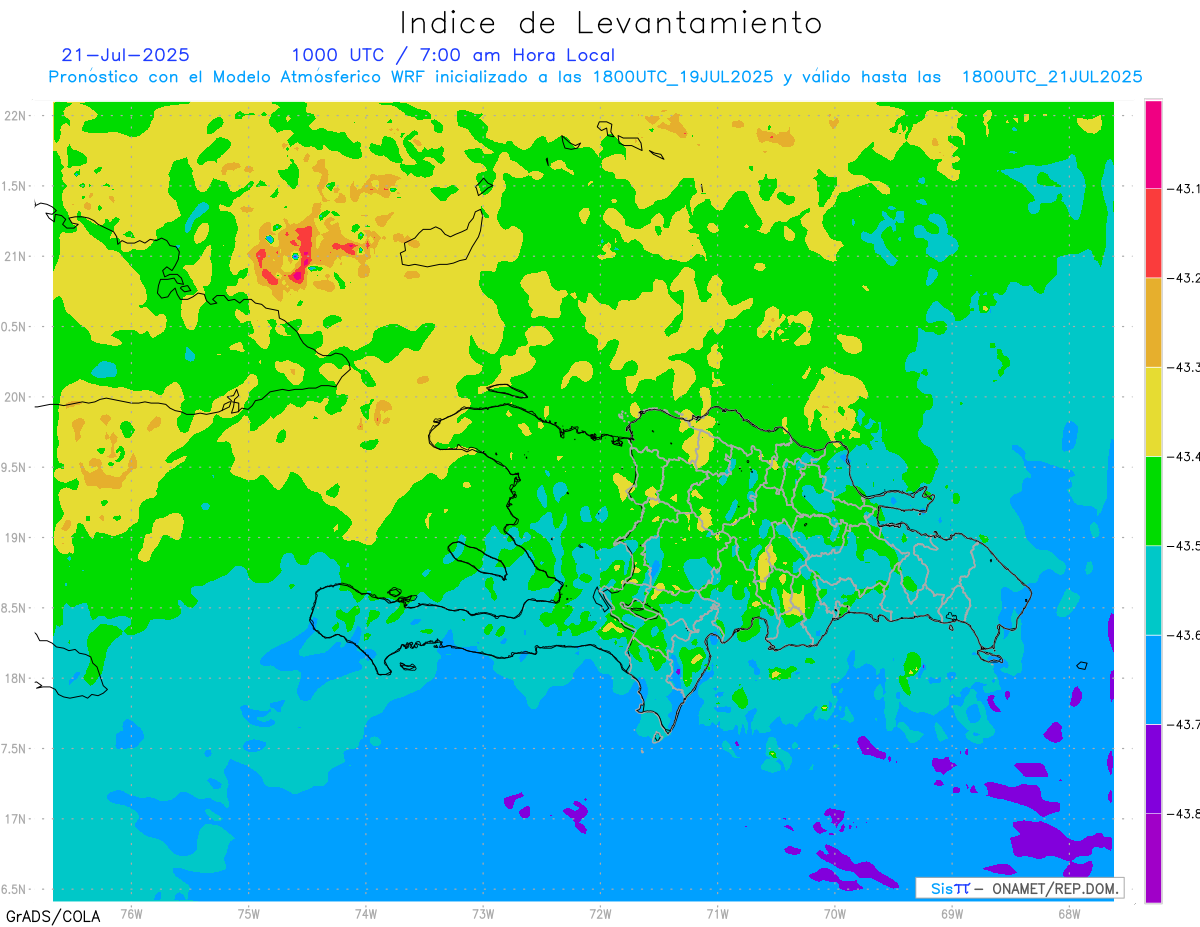Click the color bar value "-43.5"
This screenshot has width=1200, height=927.
pyautogui.click(x=1184, y=546)
